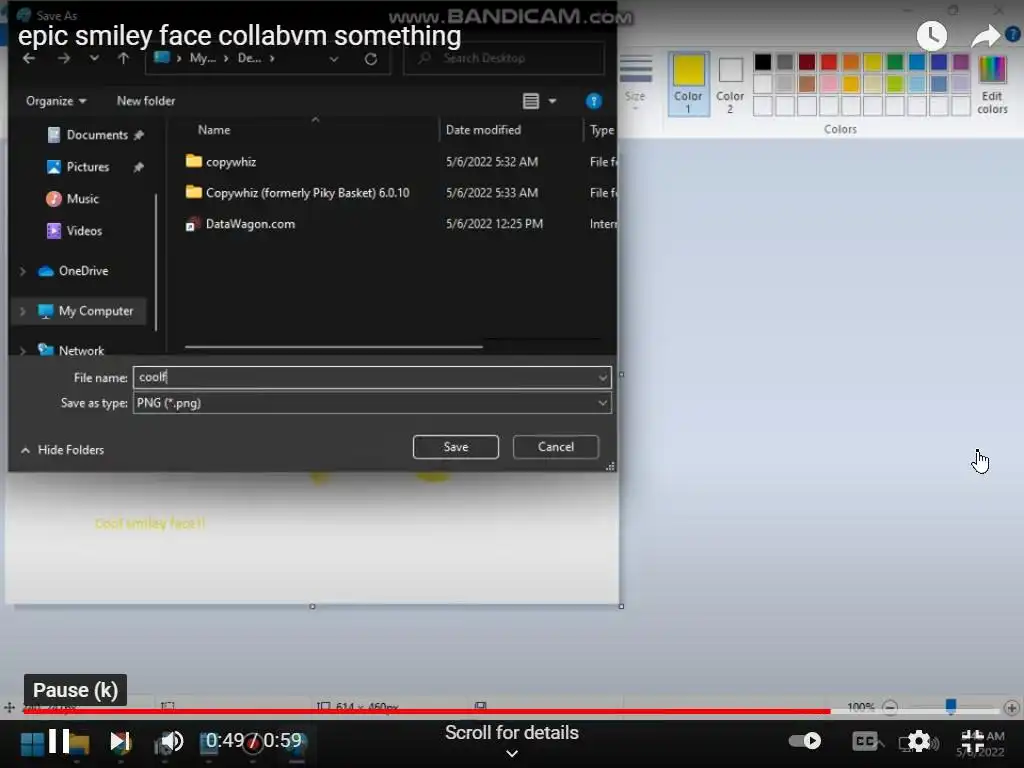Skip to the next video
This screenshot has width=1024, height=768.
pos(120,741)
